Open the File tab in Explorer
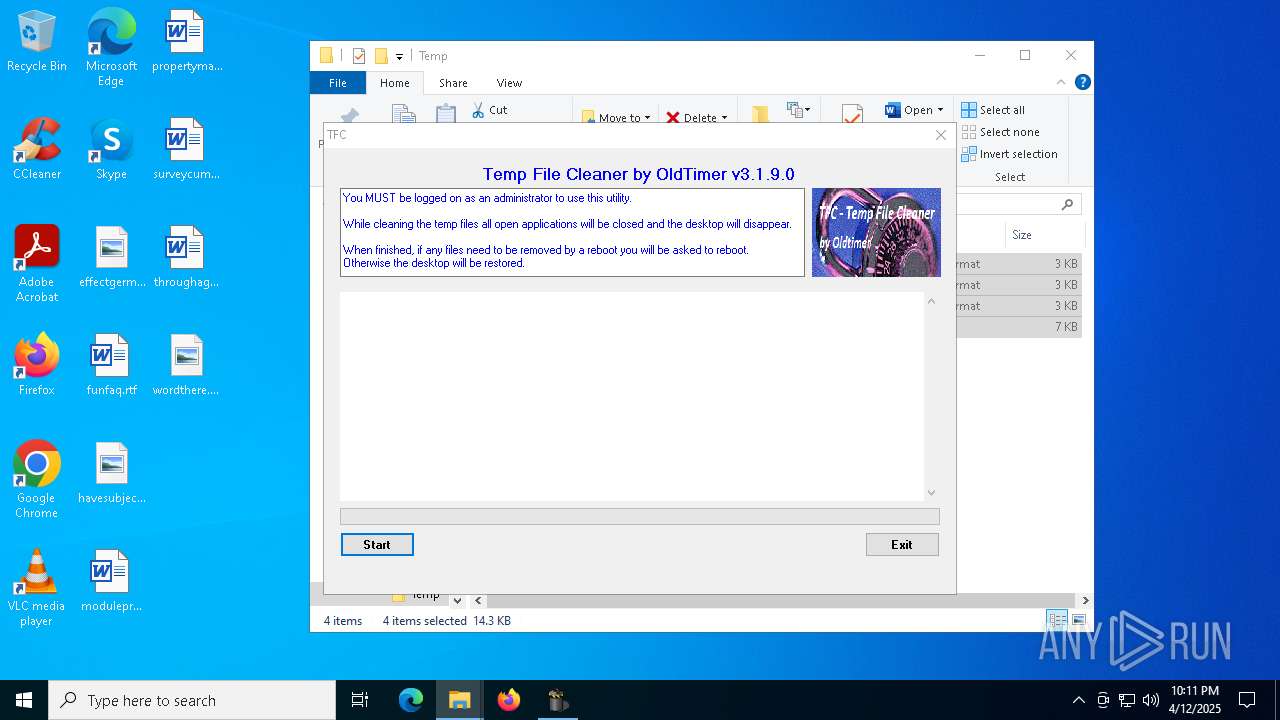The height and width of the screenshot is (720, 1280). tap(338, 83)
